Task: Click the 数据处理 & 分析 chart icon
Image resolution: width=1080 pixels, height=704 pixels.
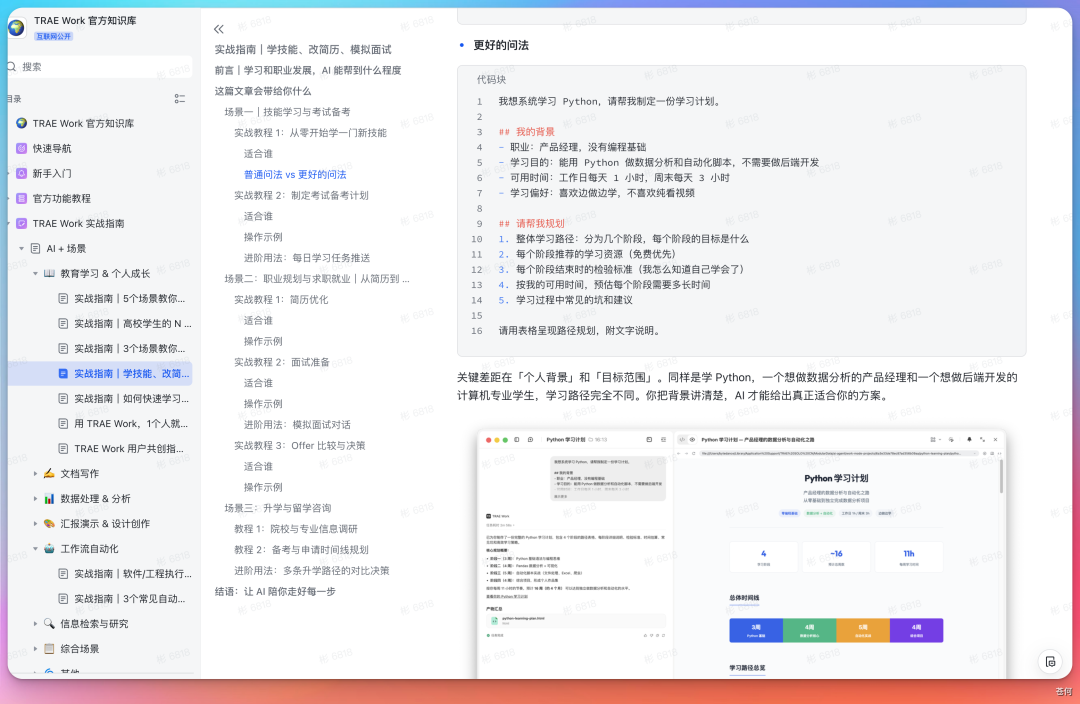Action: coord(49,499)
